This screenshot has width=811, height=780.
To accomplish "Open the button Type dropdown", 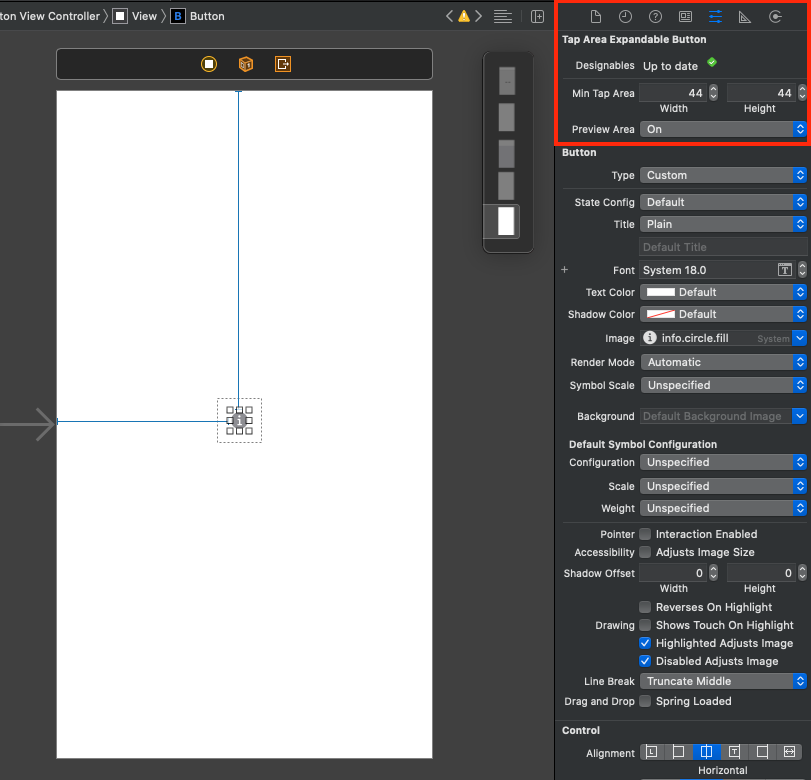I will 723,175.
